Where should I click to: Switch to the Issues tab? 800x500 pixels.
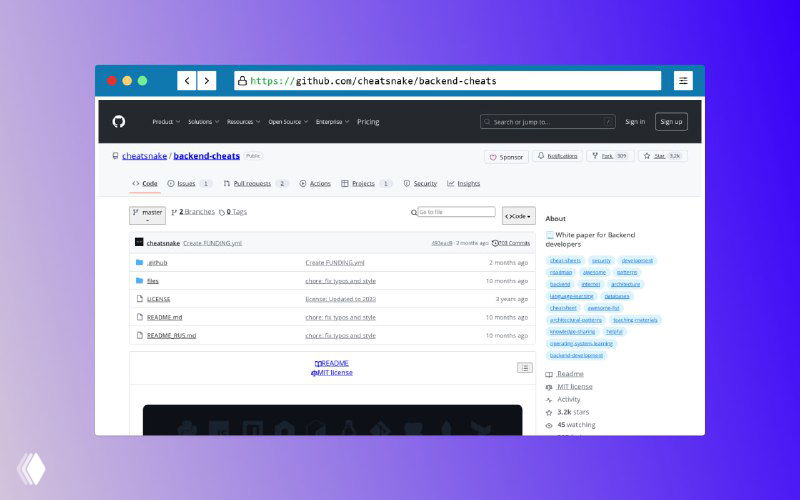tap(189, 184)
